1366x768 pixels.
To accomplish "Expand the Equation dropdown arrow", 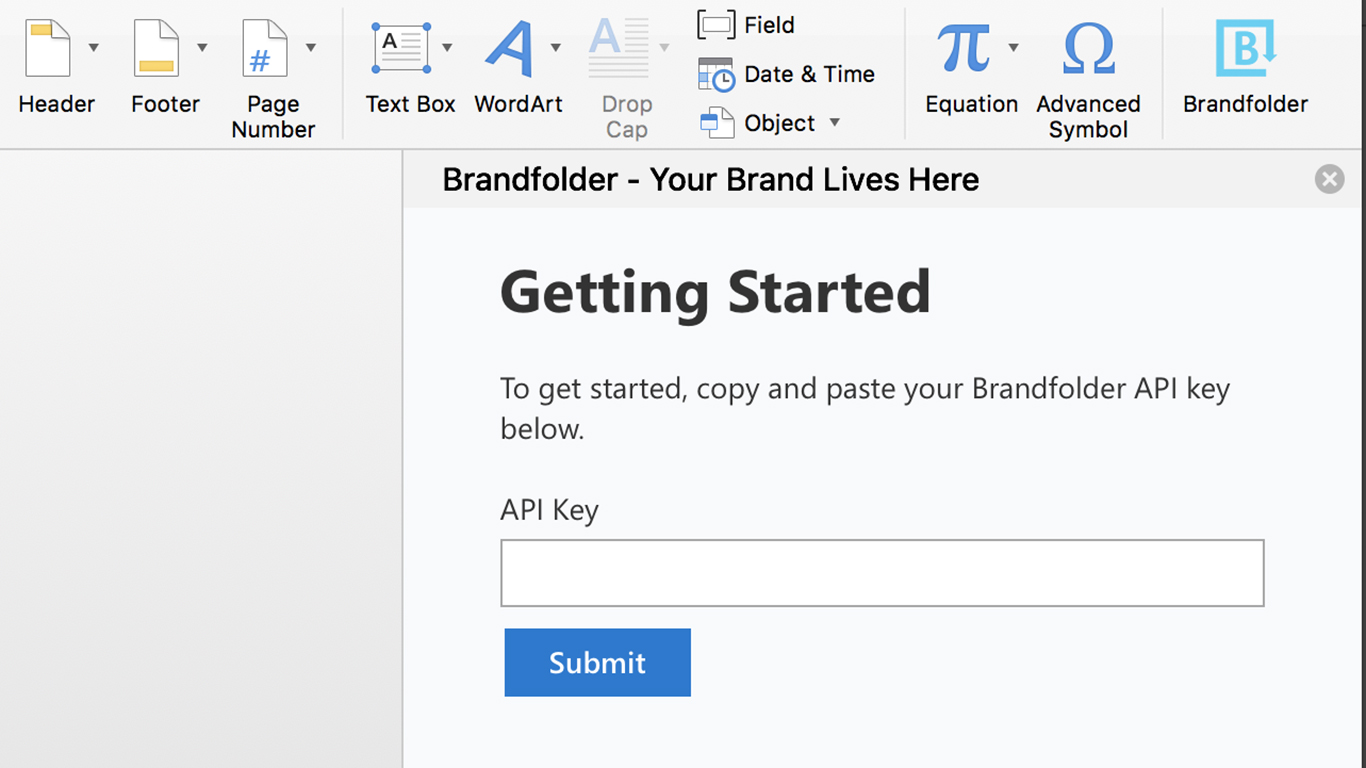I will tap(1013, 47).
